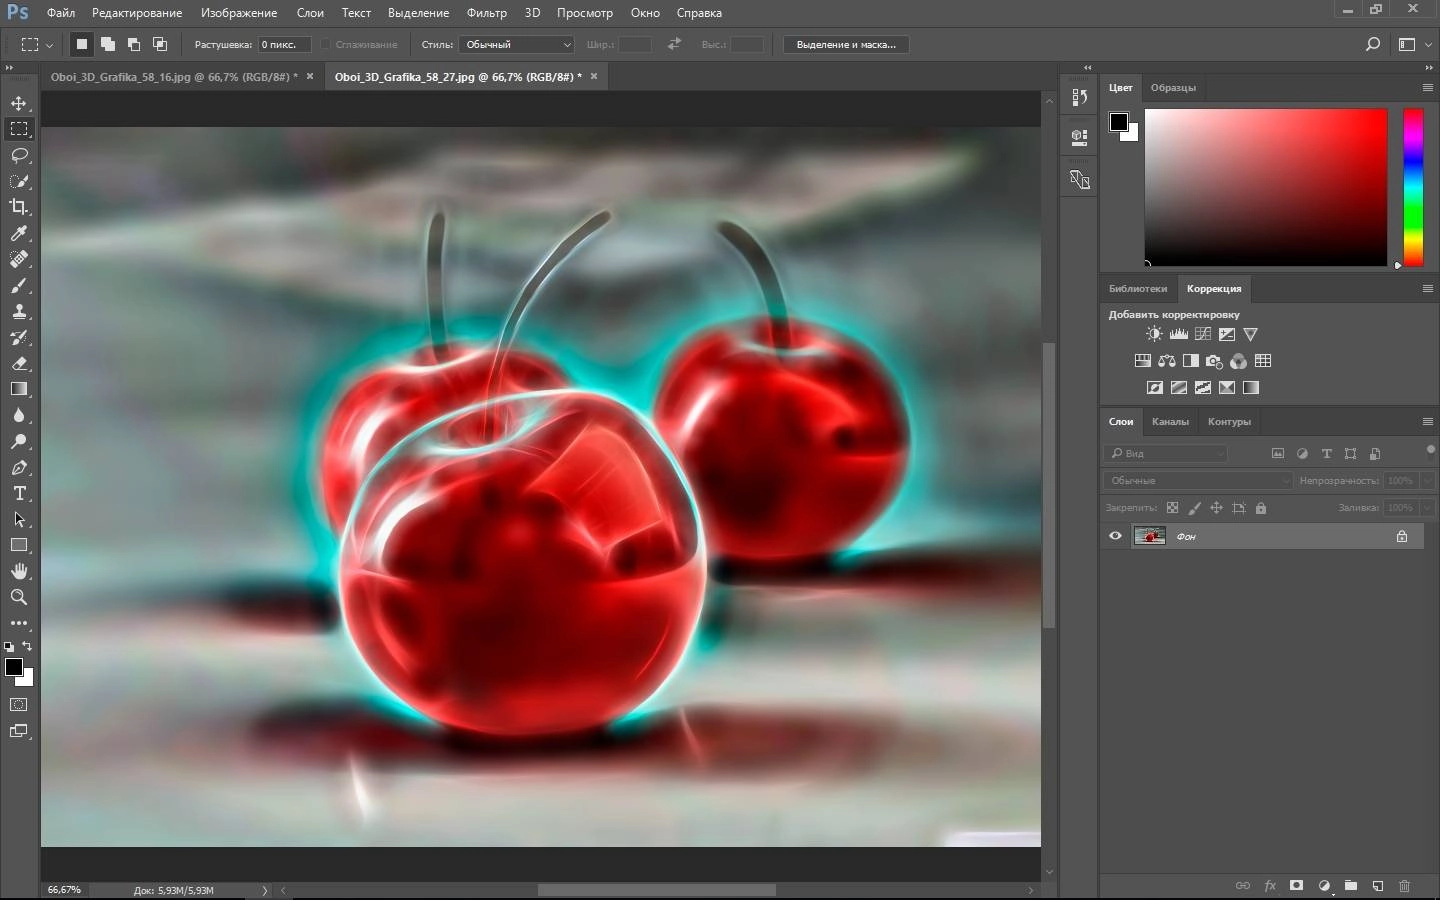Select the Pen tool
1440x900 pixels.
(x=19, y=467)
